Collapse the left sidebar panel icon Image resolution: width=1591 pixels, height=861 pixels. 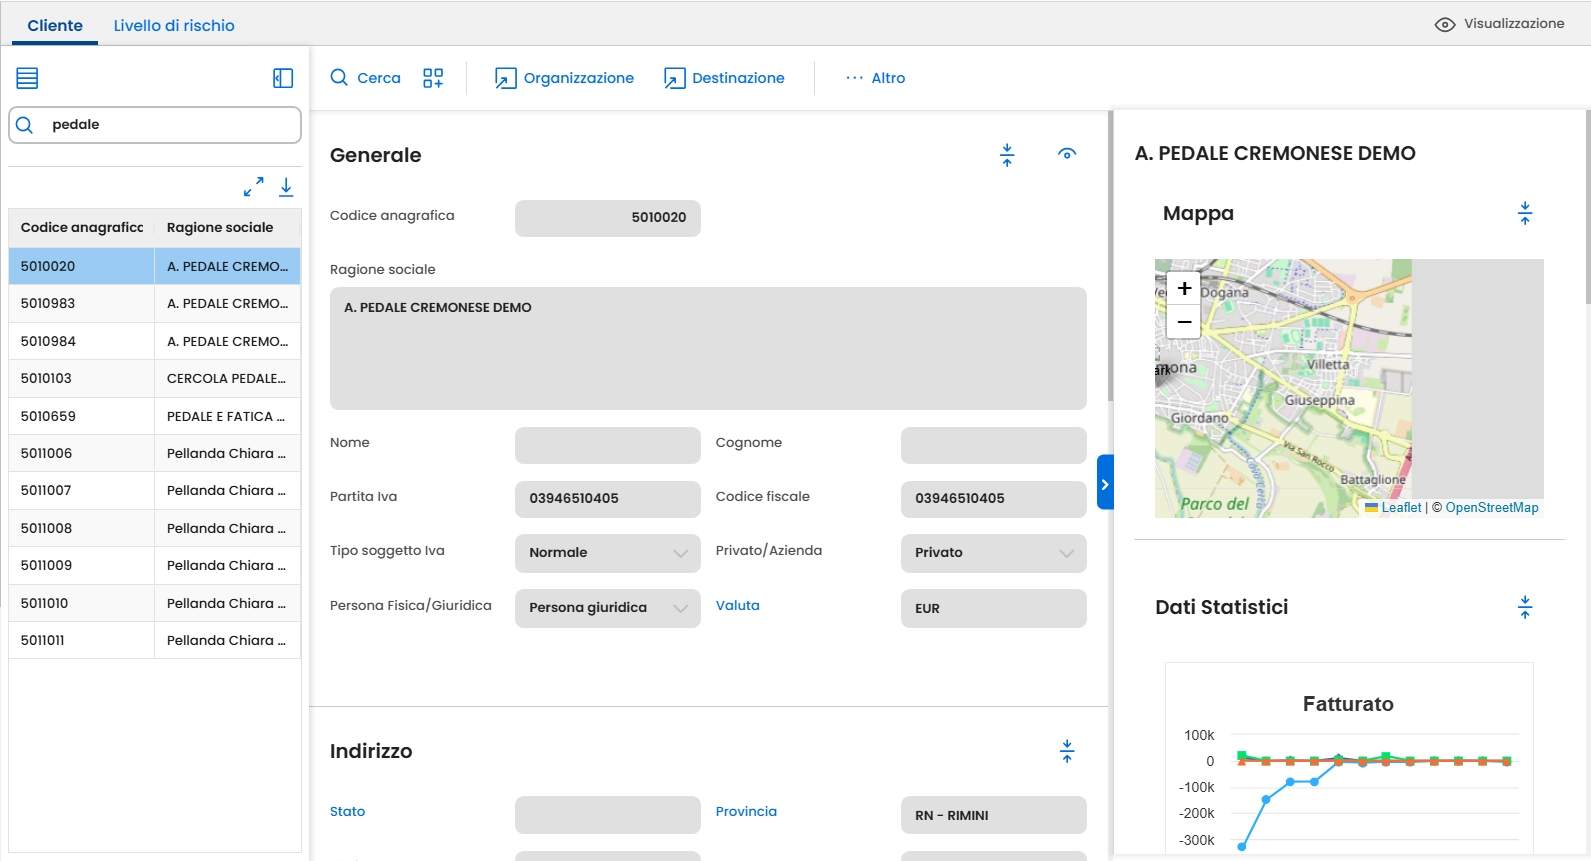click(x=283, y=78)
